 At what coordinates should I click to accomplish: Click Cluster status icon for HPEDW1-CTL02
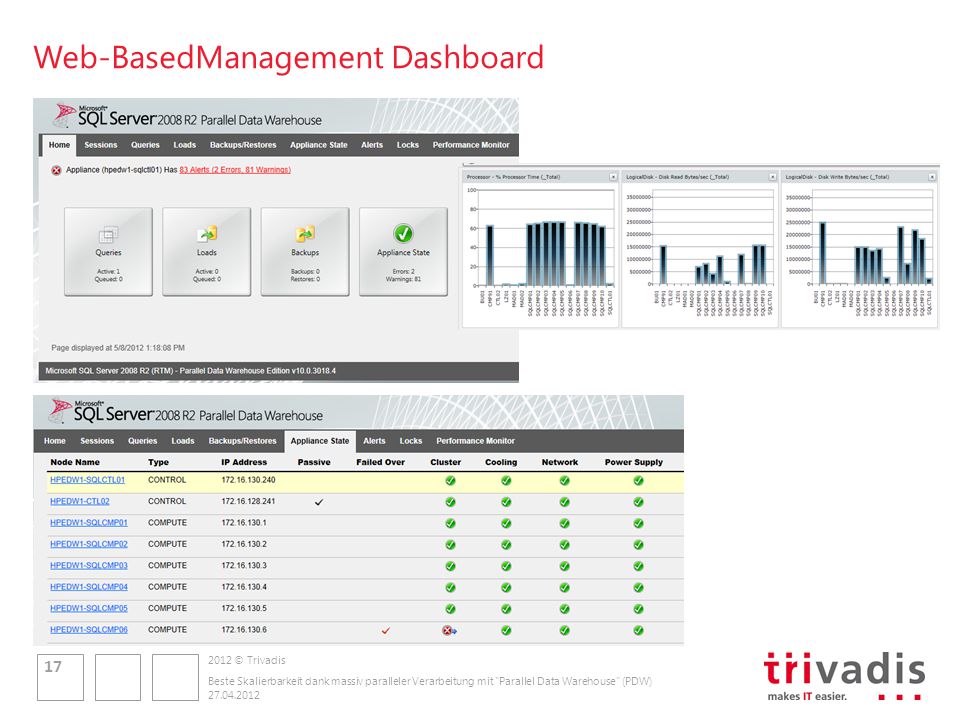coord(451,502)
